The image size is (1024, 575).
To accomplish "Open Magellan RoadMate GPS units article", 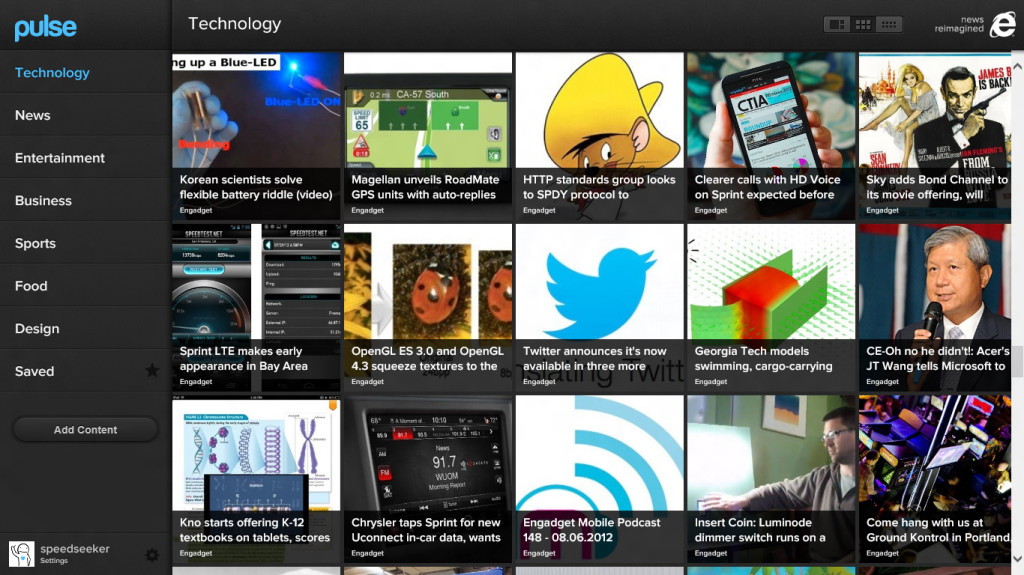I will click(428, 136).
